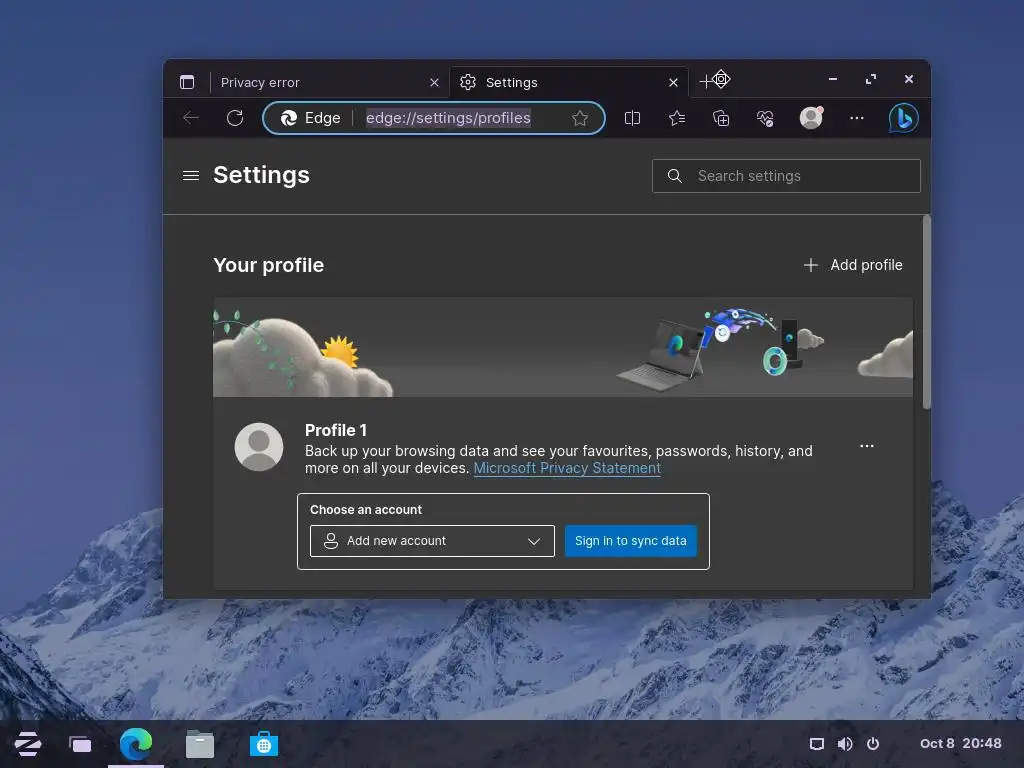The image size is (1024, 768).
Task: Open the volume tray icon
Action: 845,744
